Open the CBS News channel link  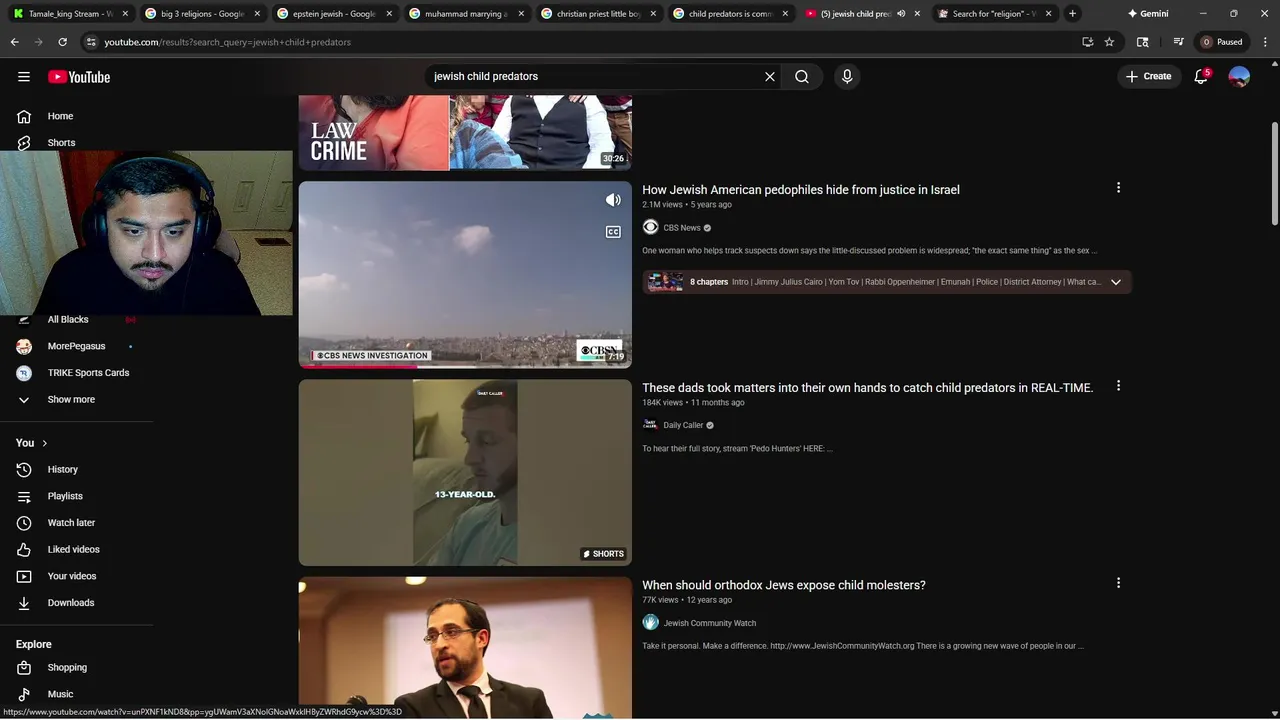[682, 228]
